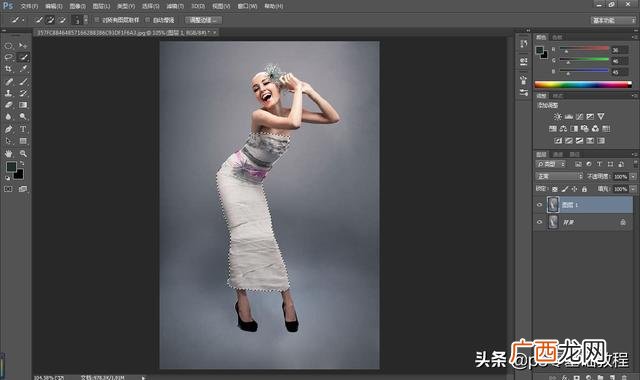Swap foreground and background colors
The width and height of the screenshot is (640, 380).
(x=22, y=163)
